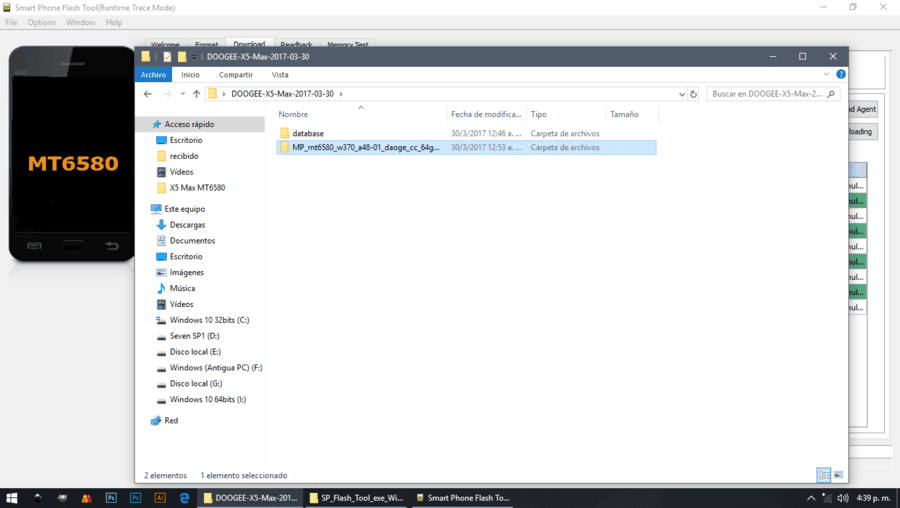The image size is (900, 508).
Task: Open the Options menu in Flash Tool
Action: [41, 22]
